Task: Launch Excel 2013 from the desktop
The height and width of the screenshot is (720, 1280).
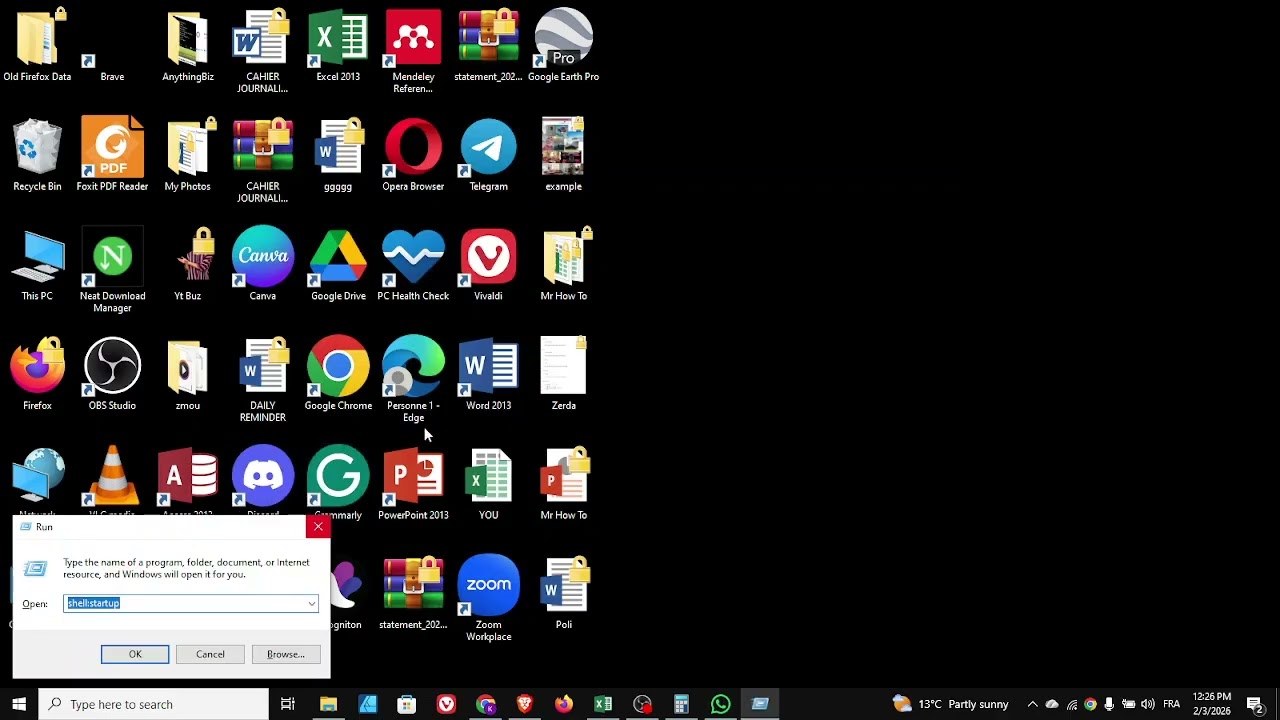Action: [338, 48]
